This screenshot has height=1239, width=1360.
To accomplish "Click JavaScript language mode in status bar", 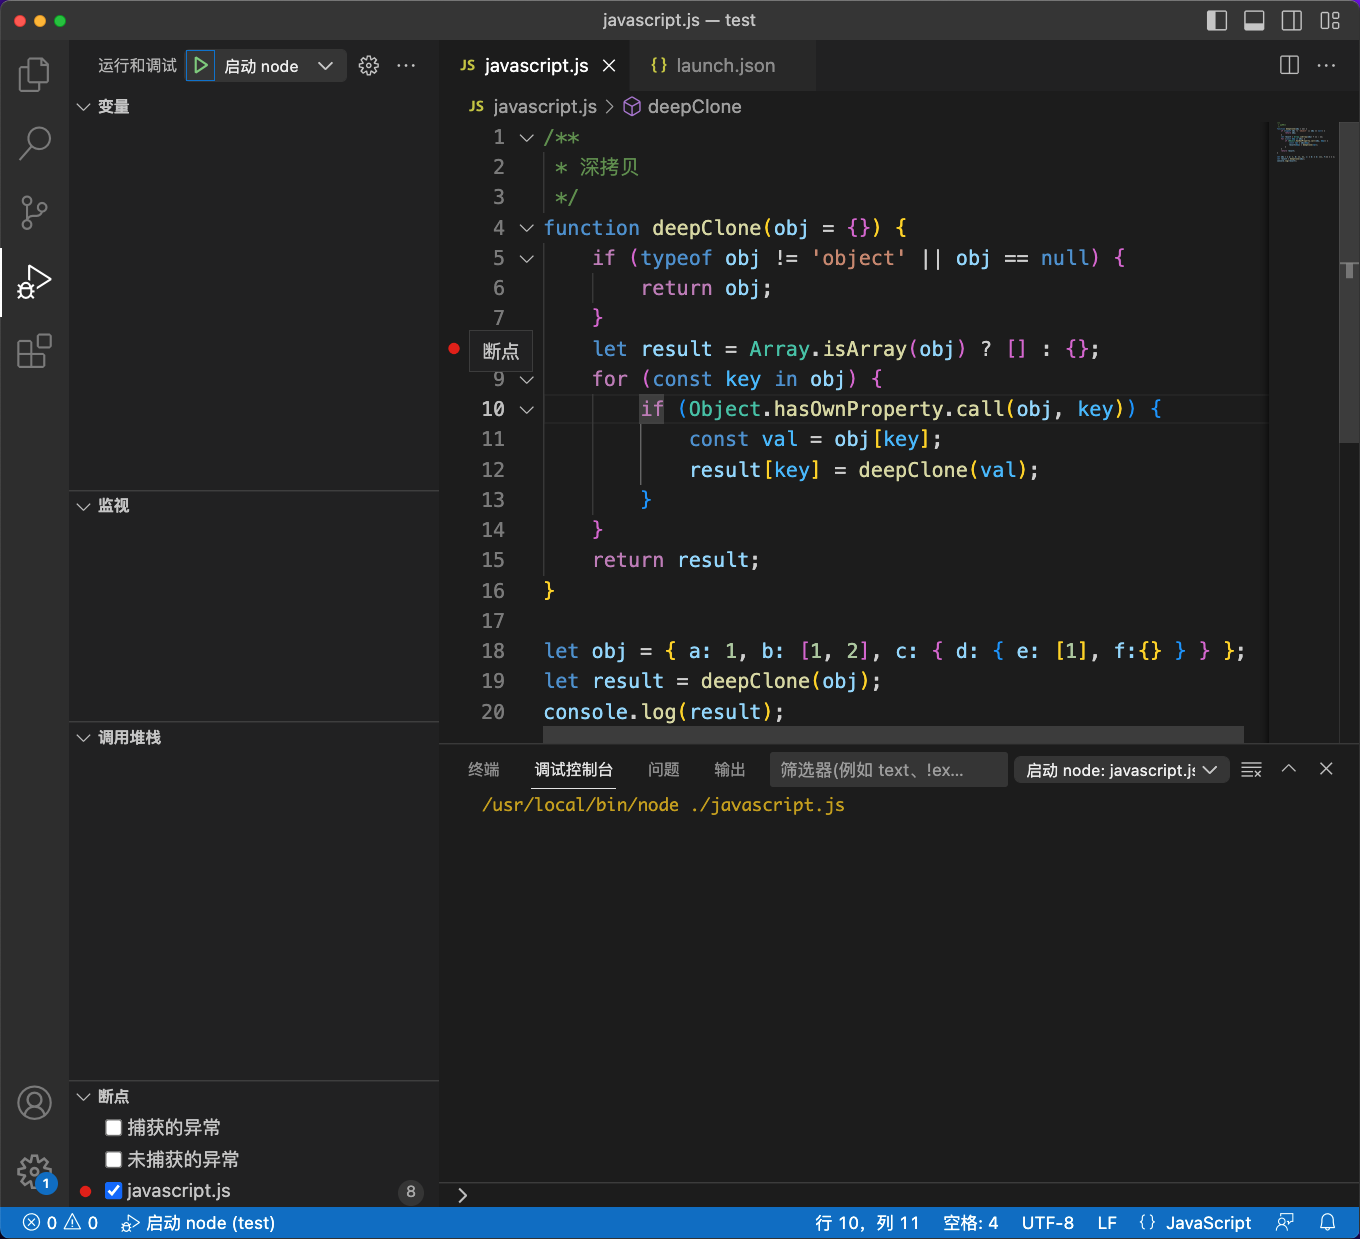I will coord(1208,1222).
